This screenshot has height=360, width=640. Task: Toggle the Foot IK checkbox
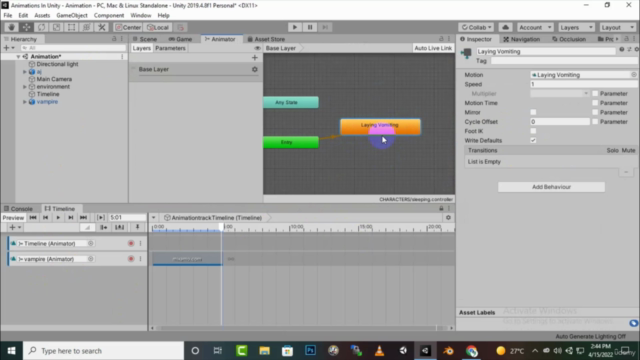533,131
